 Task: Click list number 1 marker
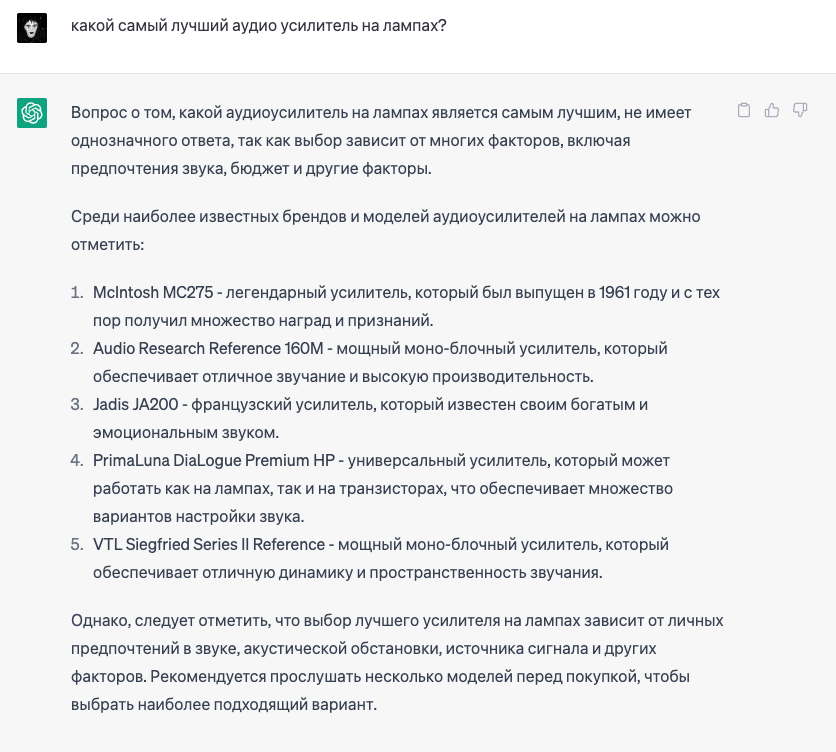tap(77, 293)
